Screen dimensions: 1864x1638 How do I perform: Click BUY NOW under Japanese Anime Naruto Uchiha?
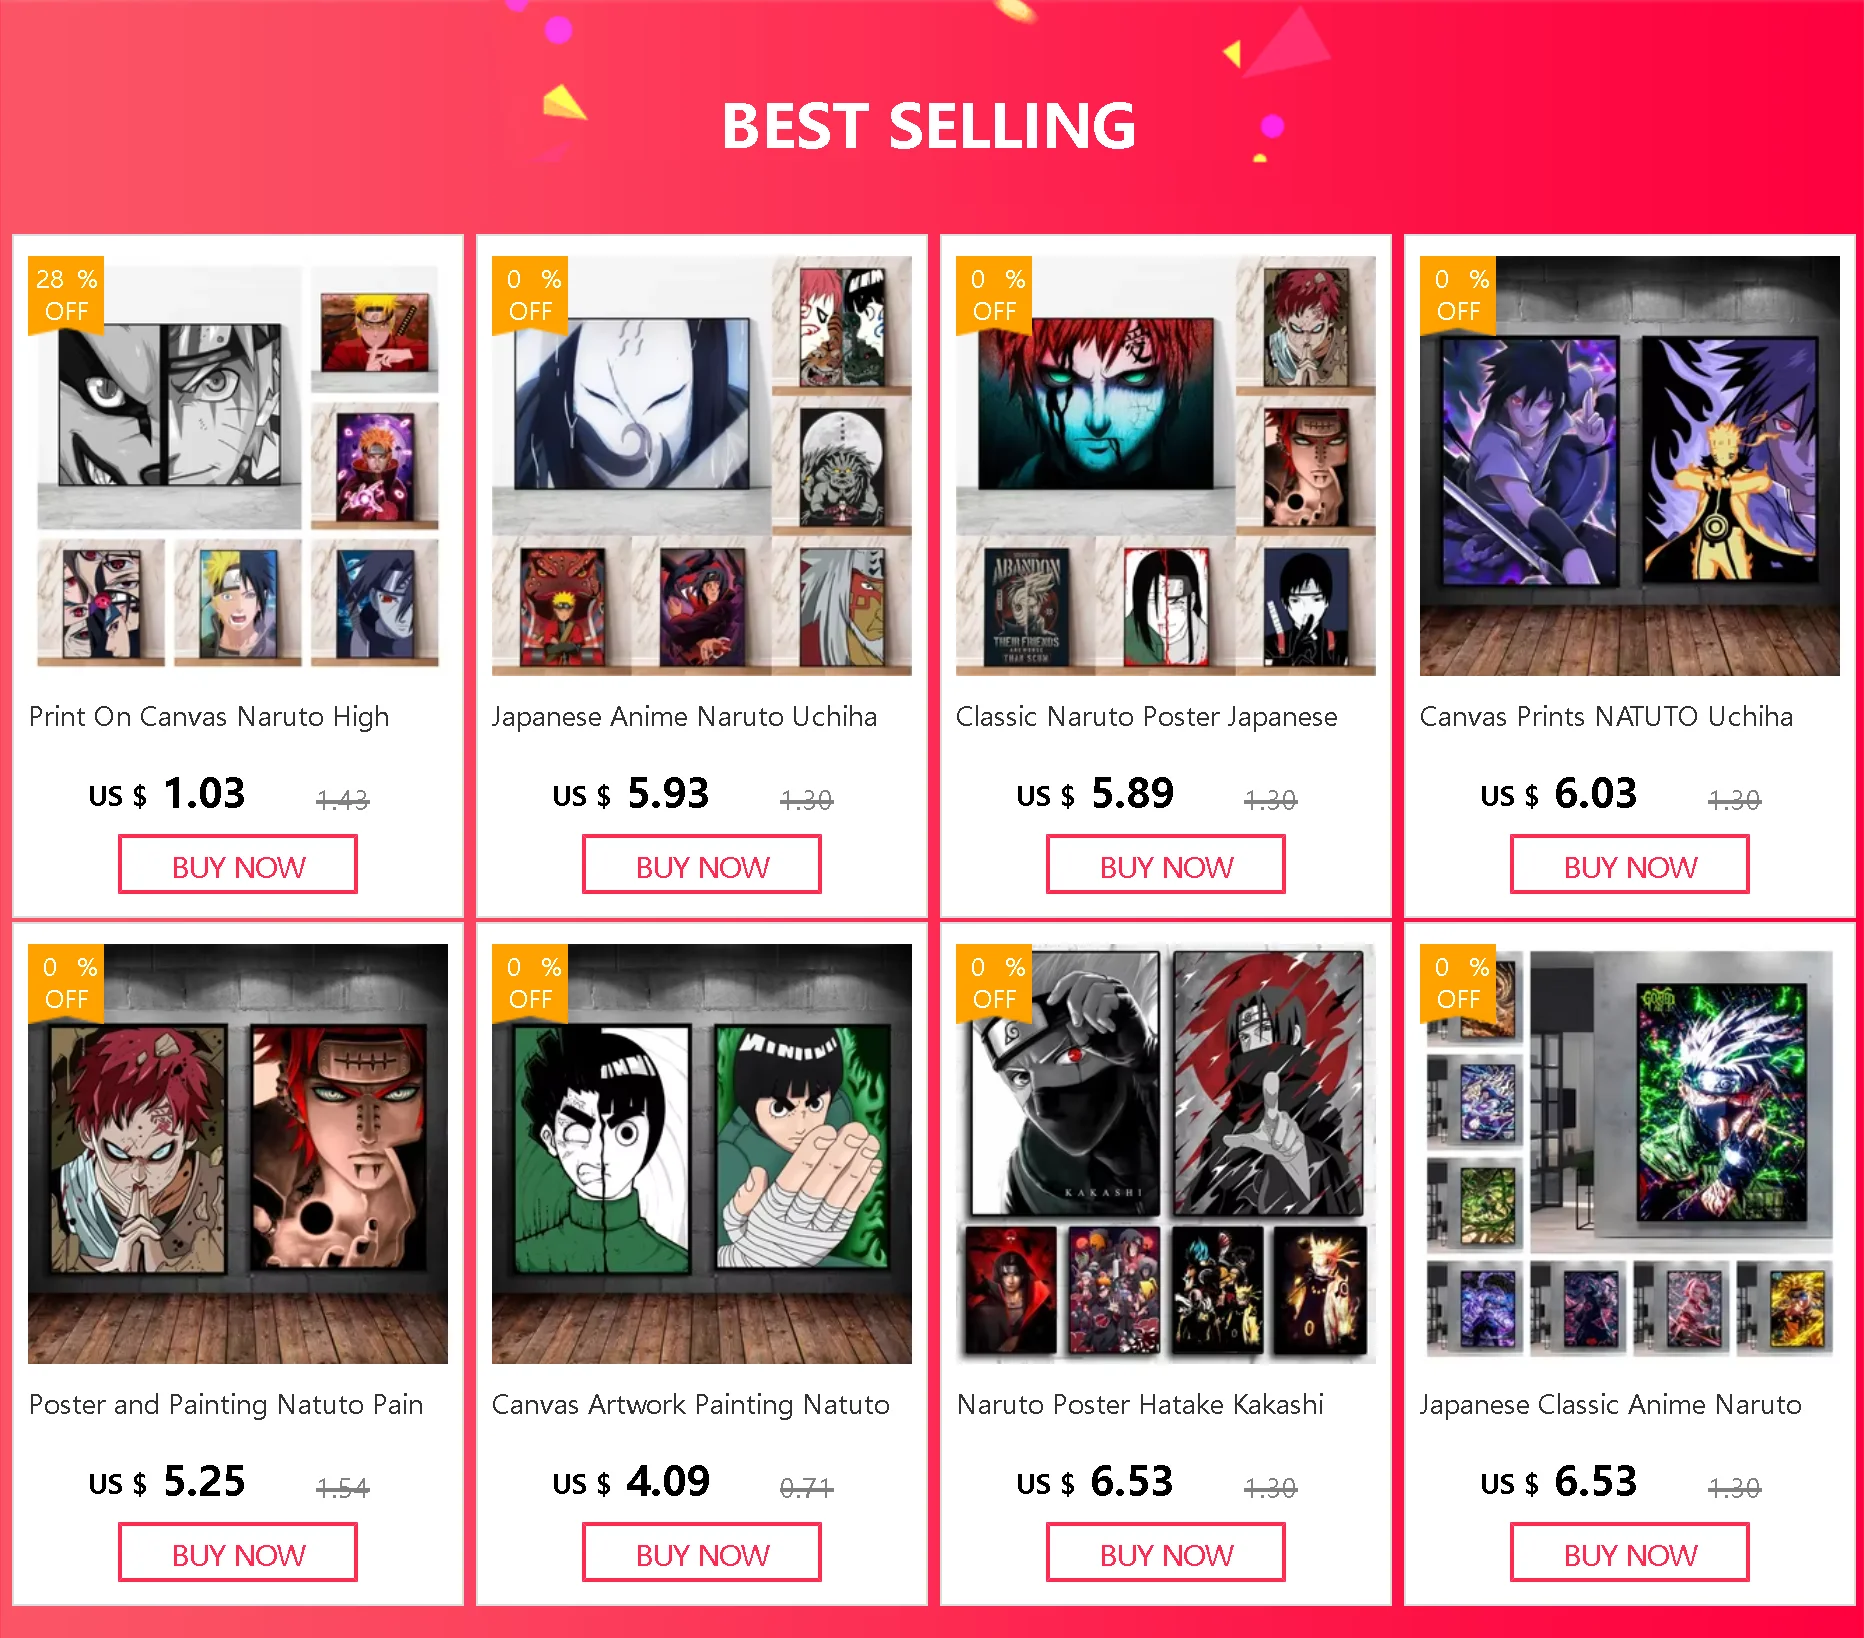[x=702, y=865]
